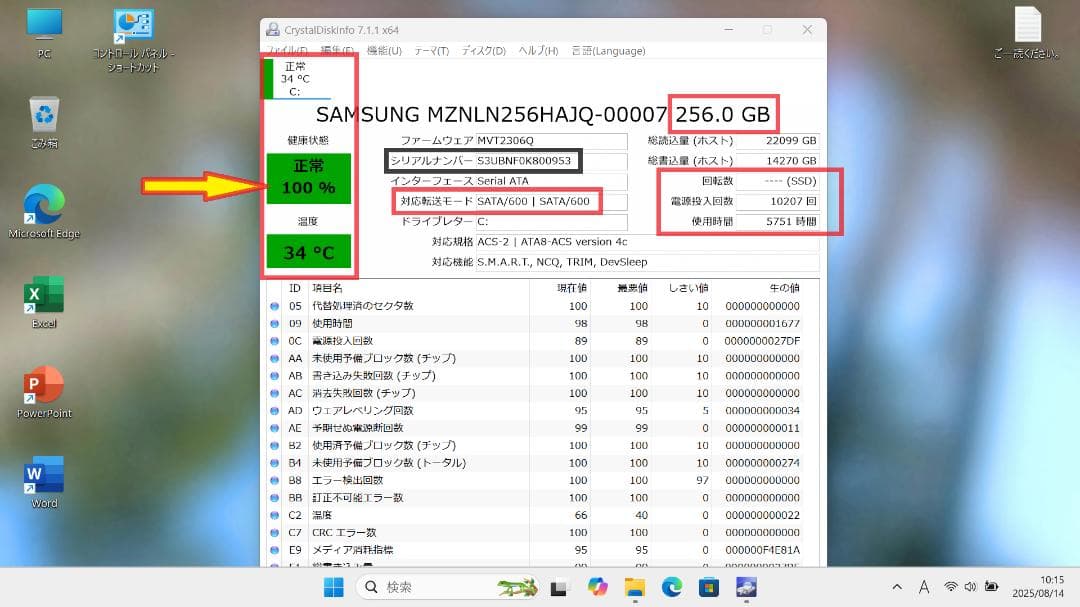This screenshot has width=1080, height=607.
Task: Open Excel from the desktop shortcut
Action: 42,296
